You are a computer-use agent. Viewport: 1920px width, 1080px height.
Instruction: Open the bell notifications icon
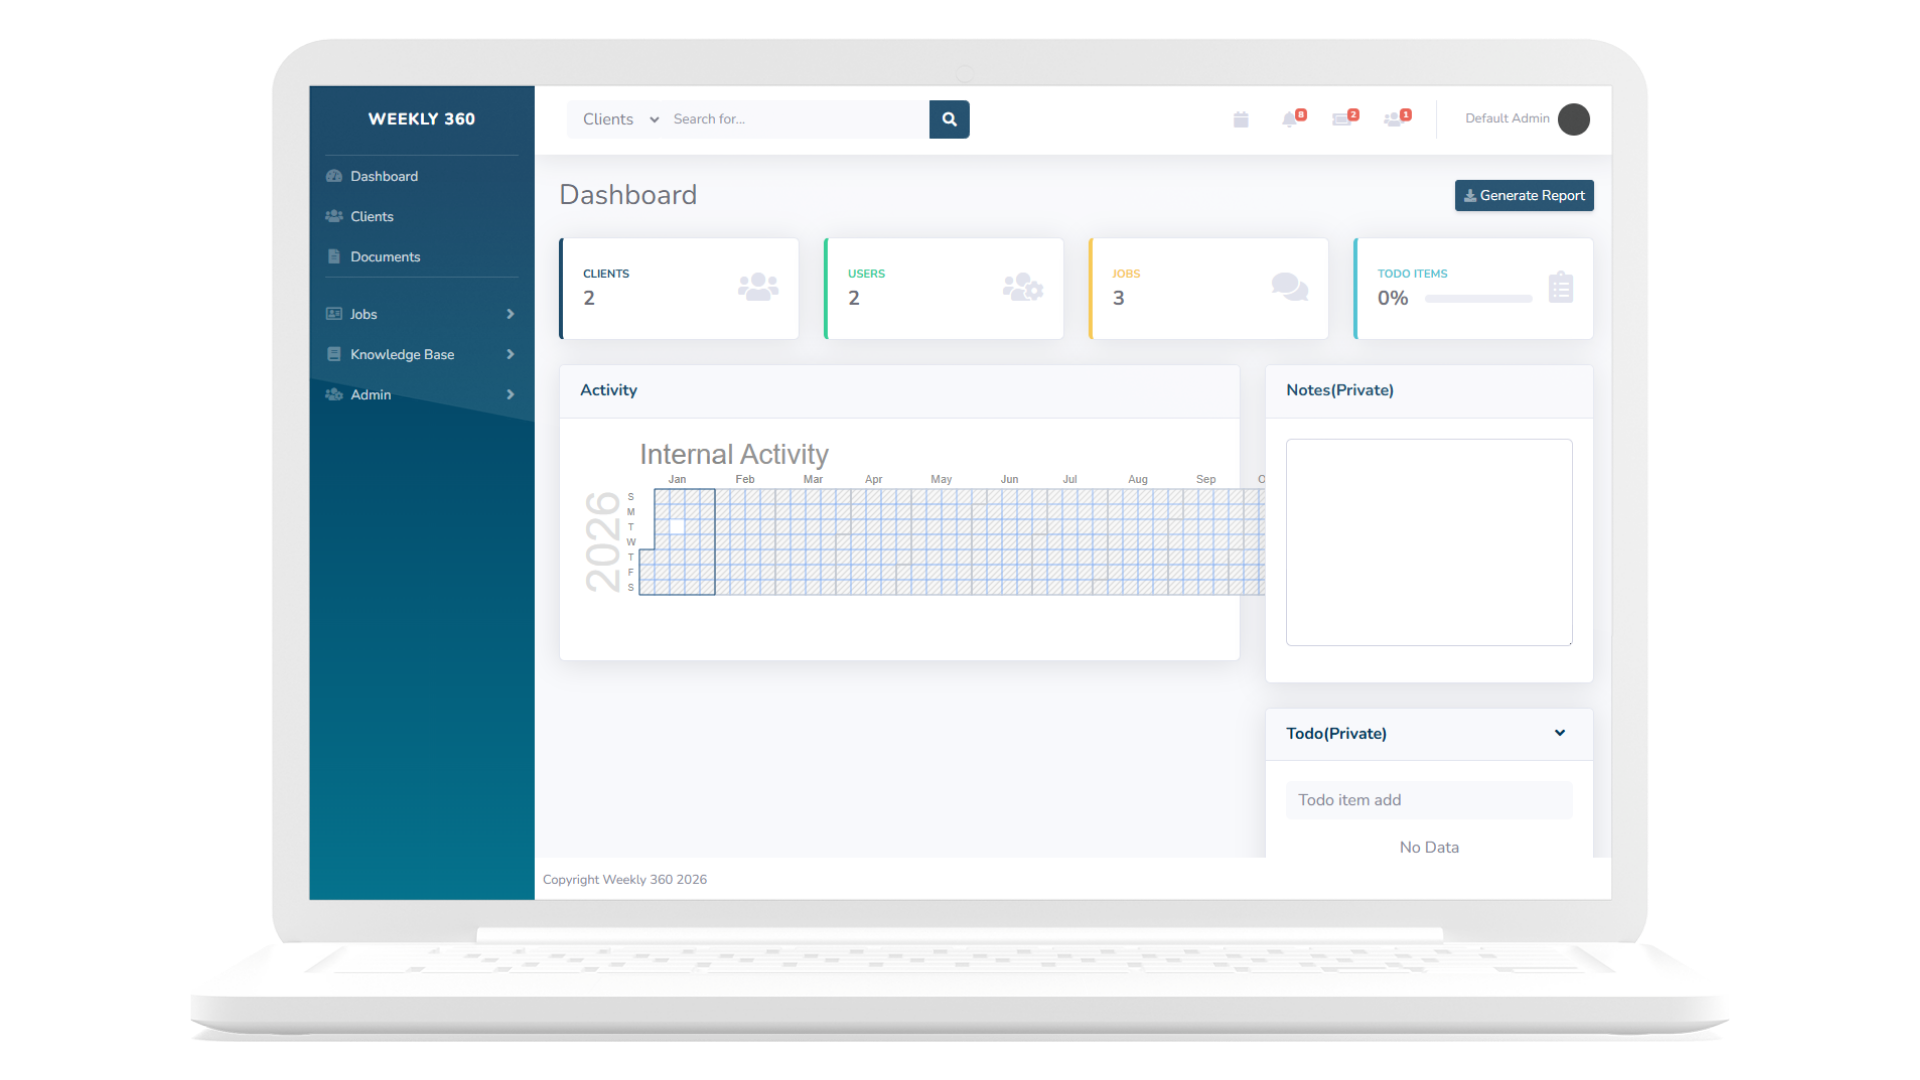click(x=1290, y=120)
